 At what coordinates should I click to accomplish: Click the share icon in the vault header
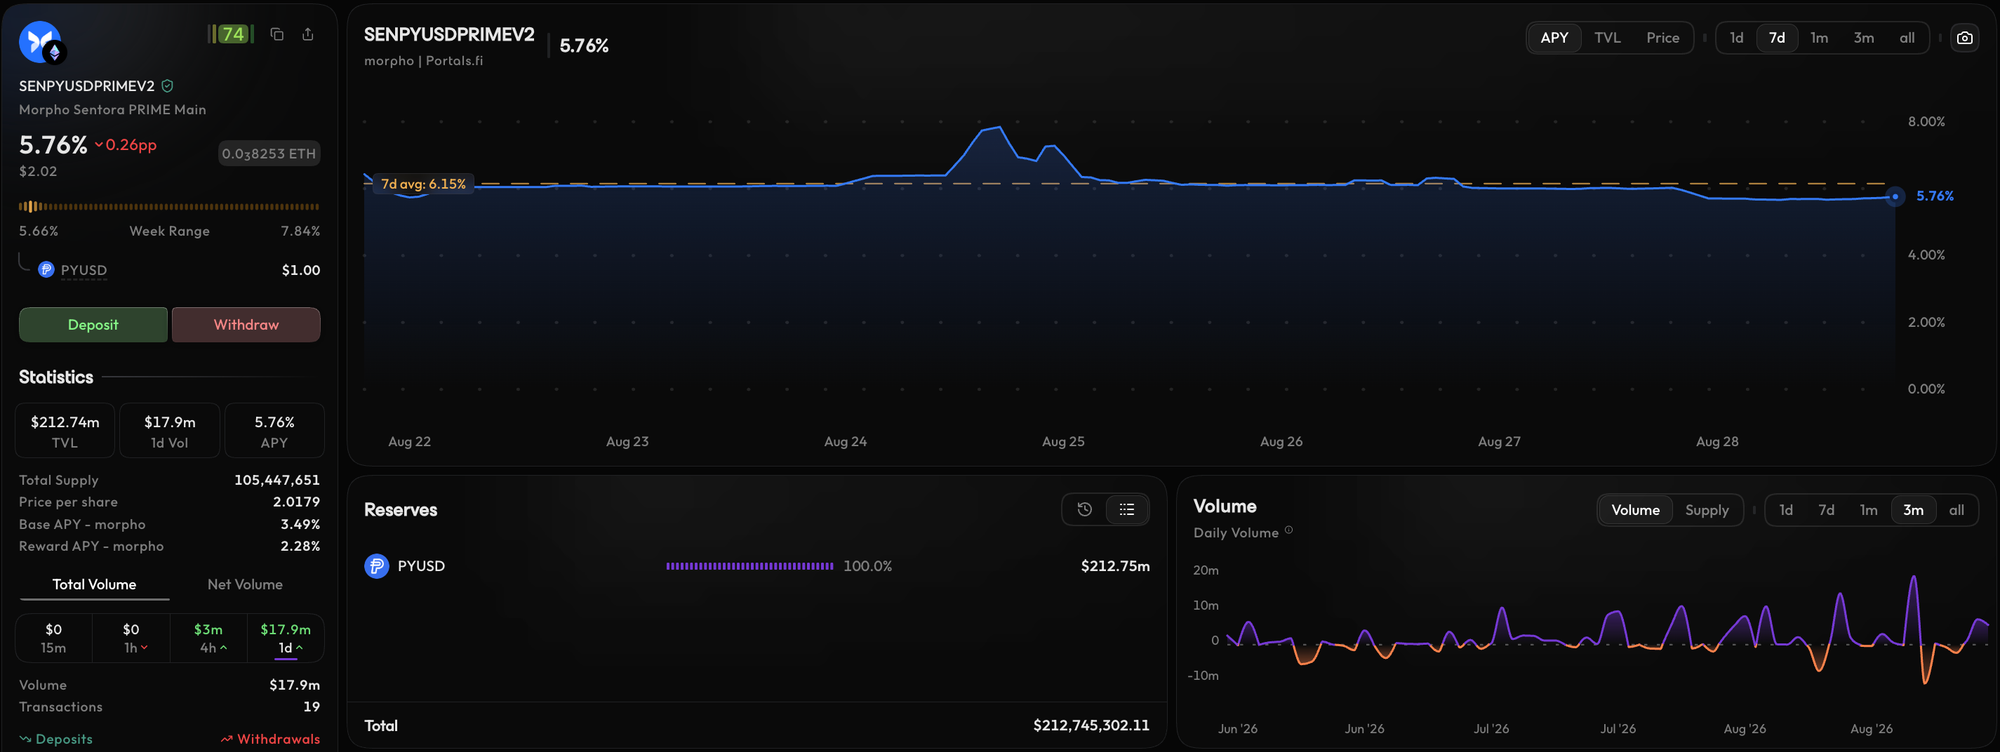tap(308, 34)
